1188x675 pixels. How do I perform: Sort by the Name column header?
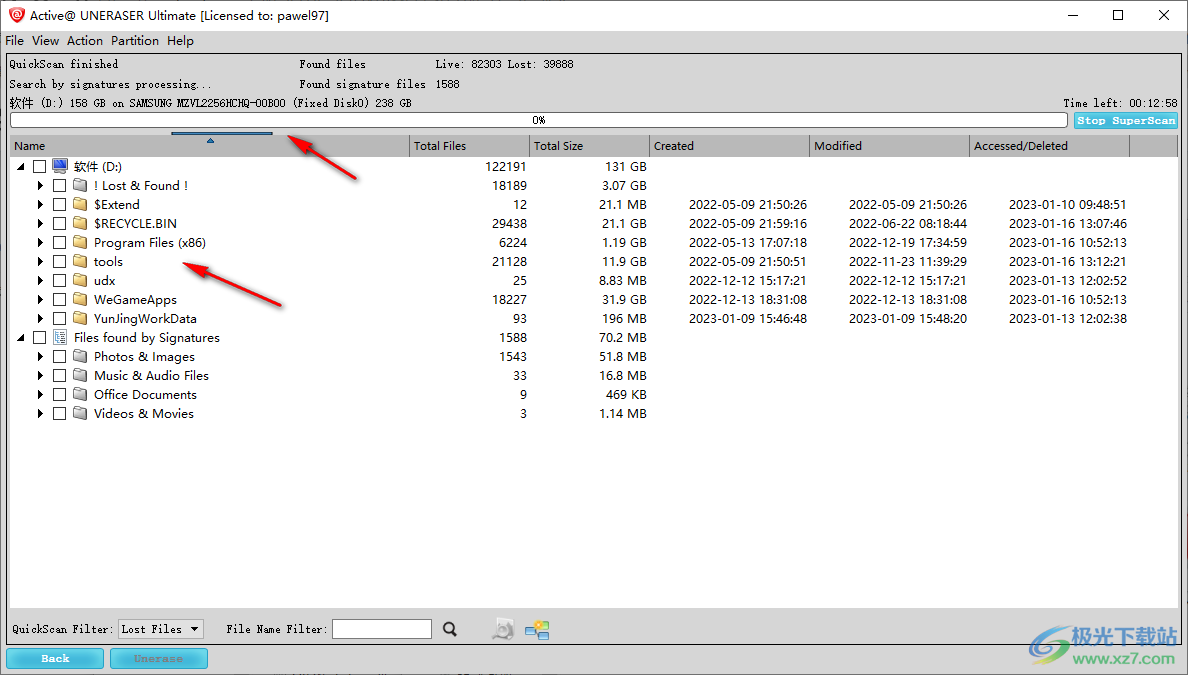tap(210, 146)
